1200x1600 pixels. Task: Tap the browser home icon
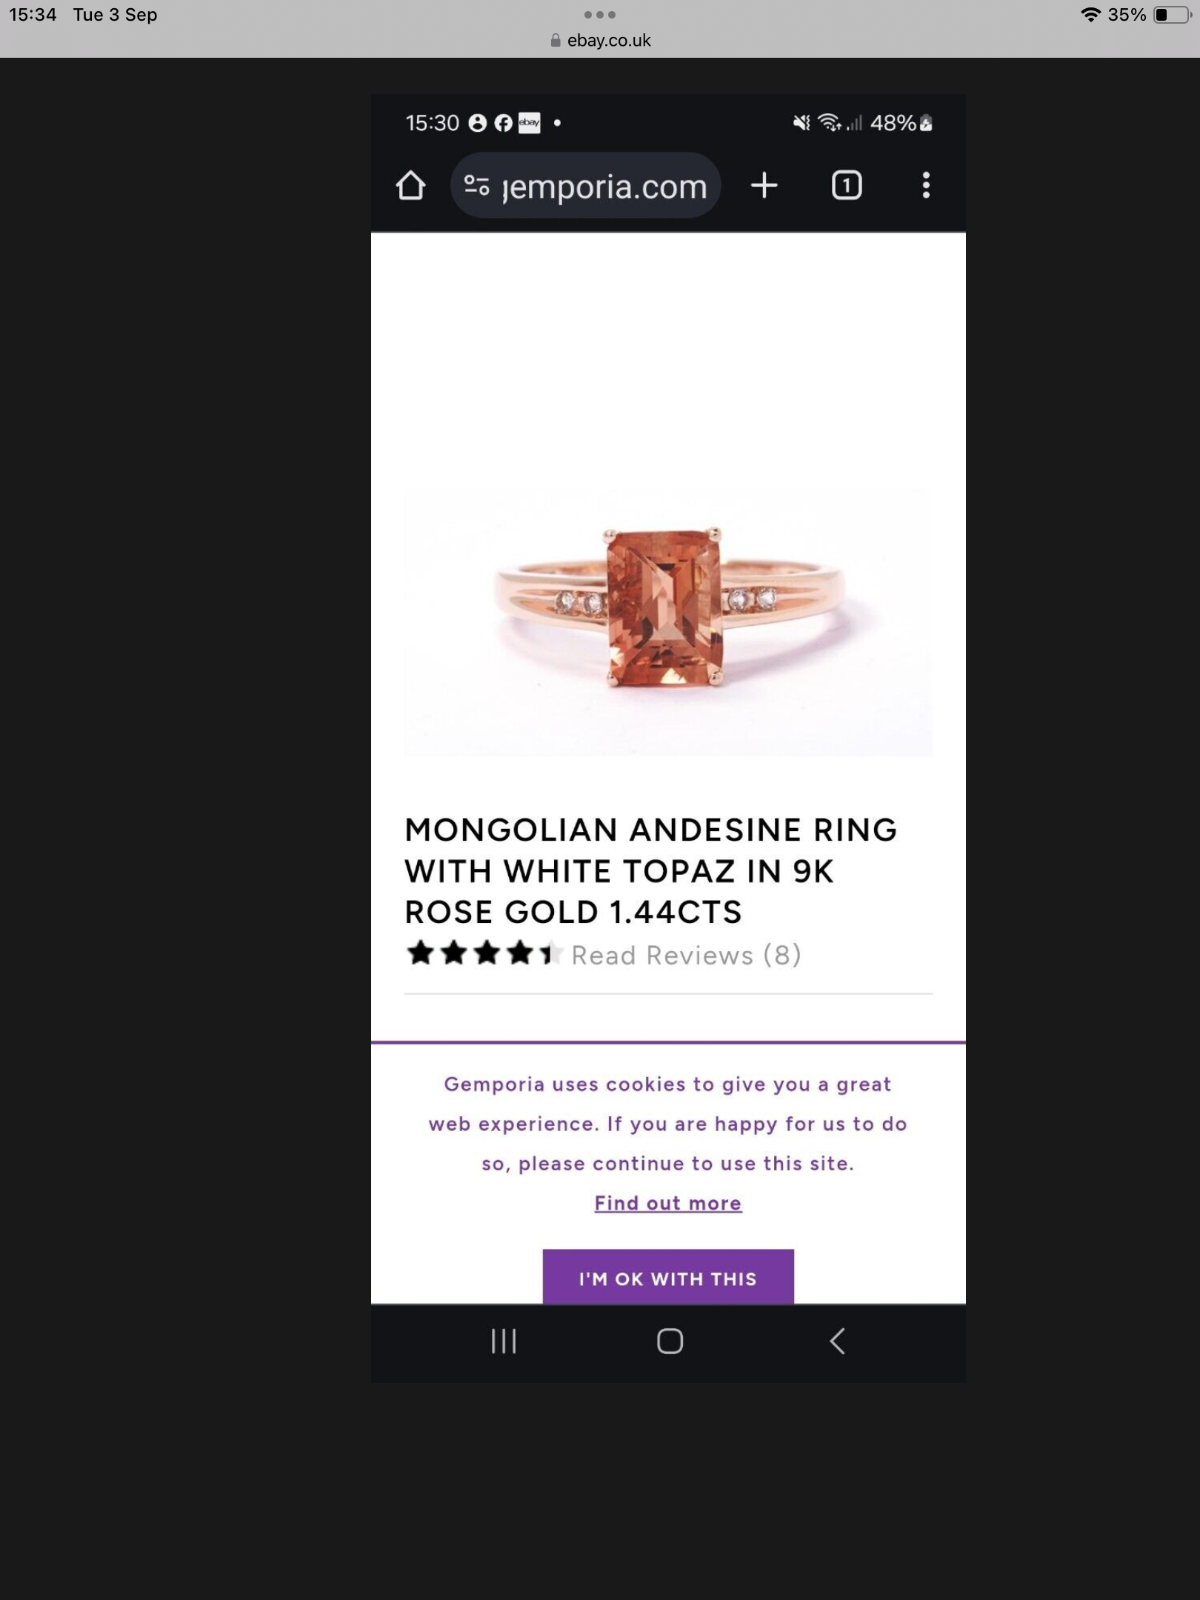(x=410, y=185)
